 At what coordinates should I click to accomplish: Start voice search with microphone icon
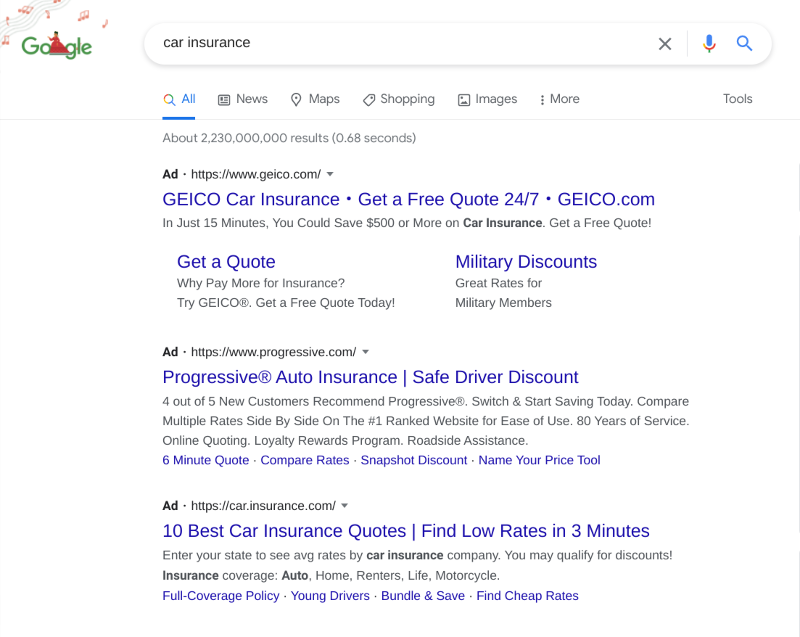[x=709, y=43]
